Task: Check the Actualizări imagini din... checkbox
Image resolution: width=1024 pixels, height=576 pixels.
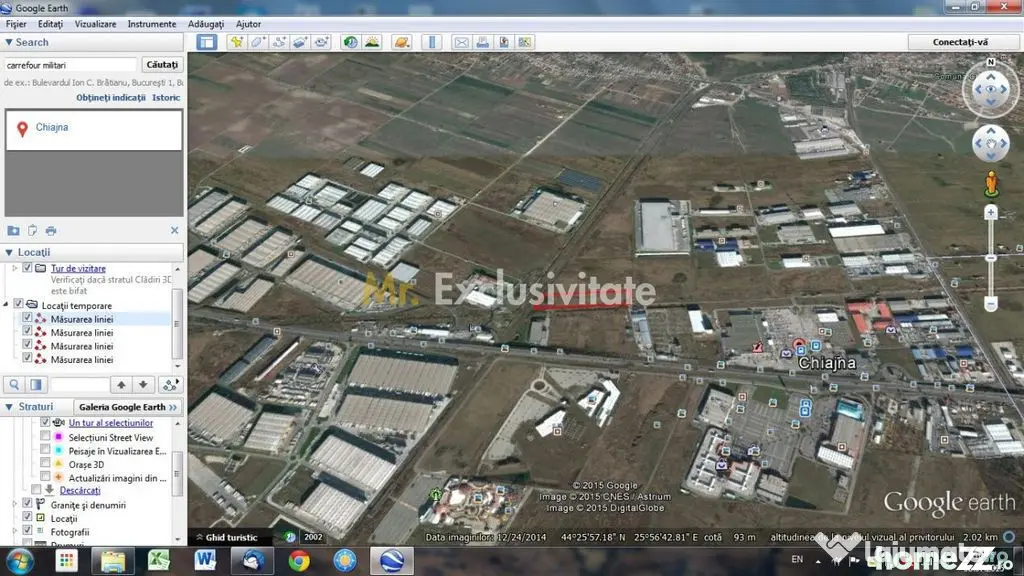Action: click(x=45, y=477)
